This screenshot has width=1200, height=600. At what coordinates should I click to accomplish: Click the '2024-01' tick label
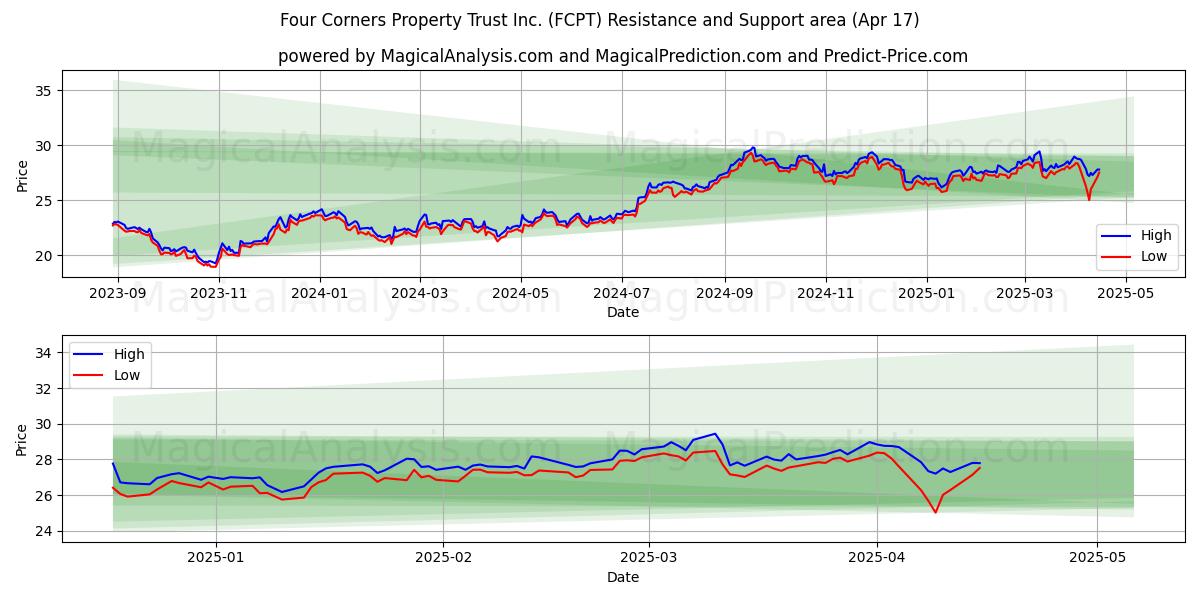(x=320, y=294)
